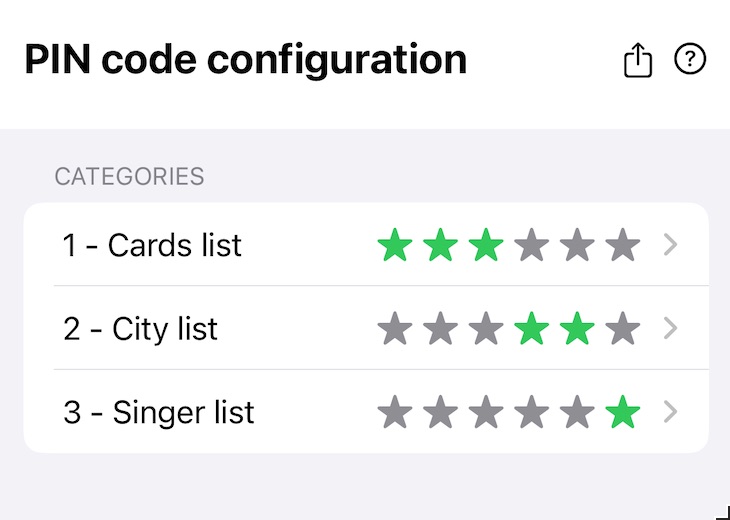Expand Singer list using its chevron

point(670,412)
